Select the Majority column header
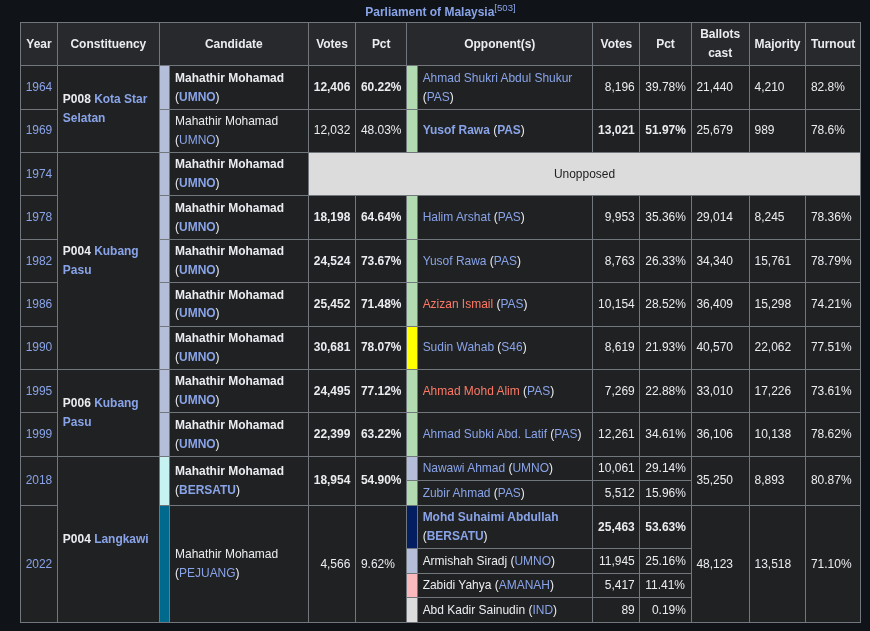Viewport: 870px width, 631px height. click(777, 44)
